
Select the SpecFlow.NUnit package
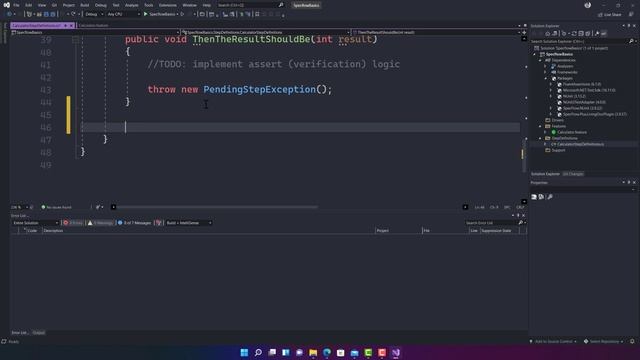point(582,109)
